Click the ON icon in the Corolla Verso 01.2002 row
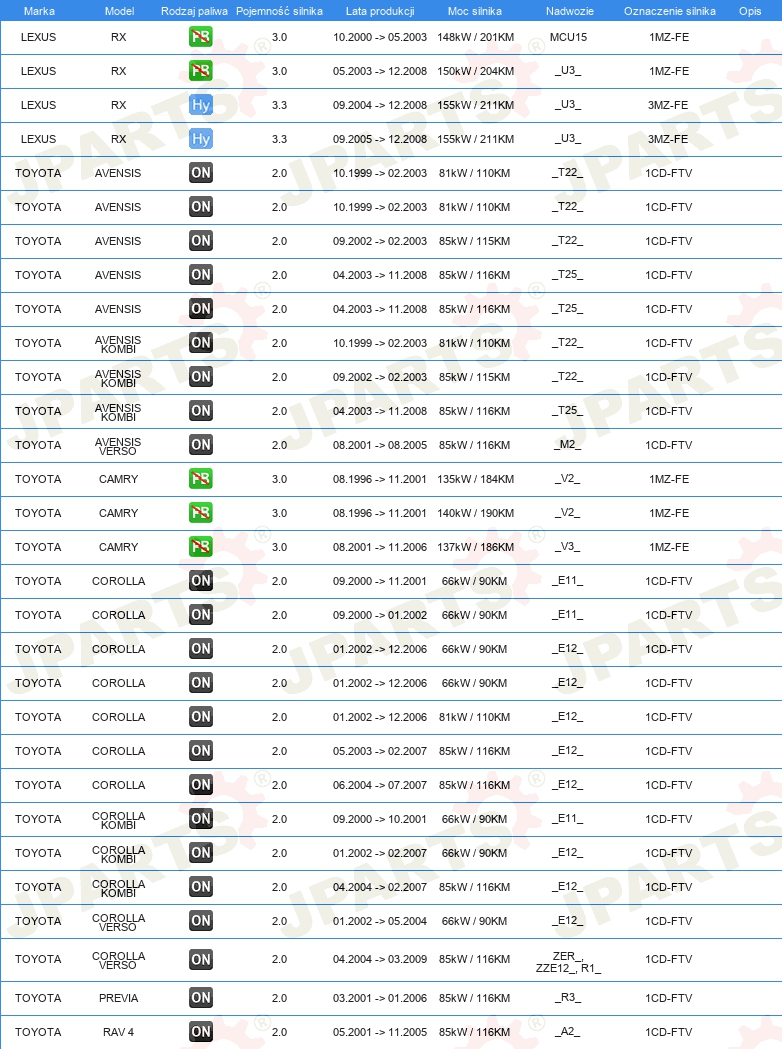 [x=201, y=921]
